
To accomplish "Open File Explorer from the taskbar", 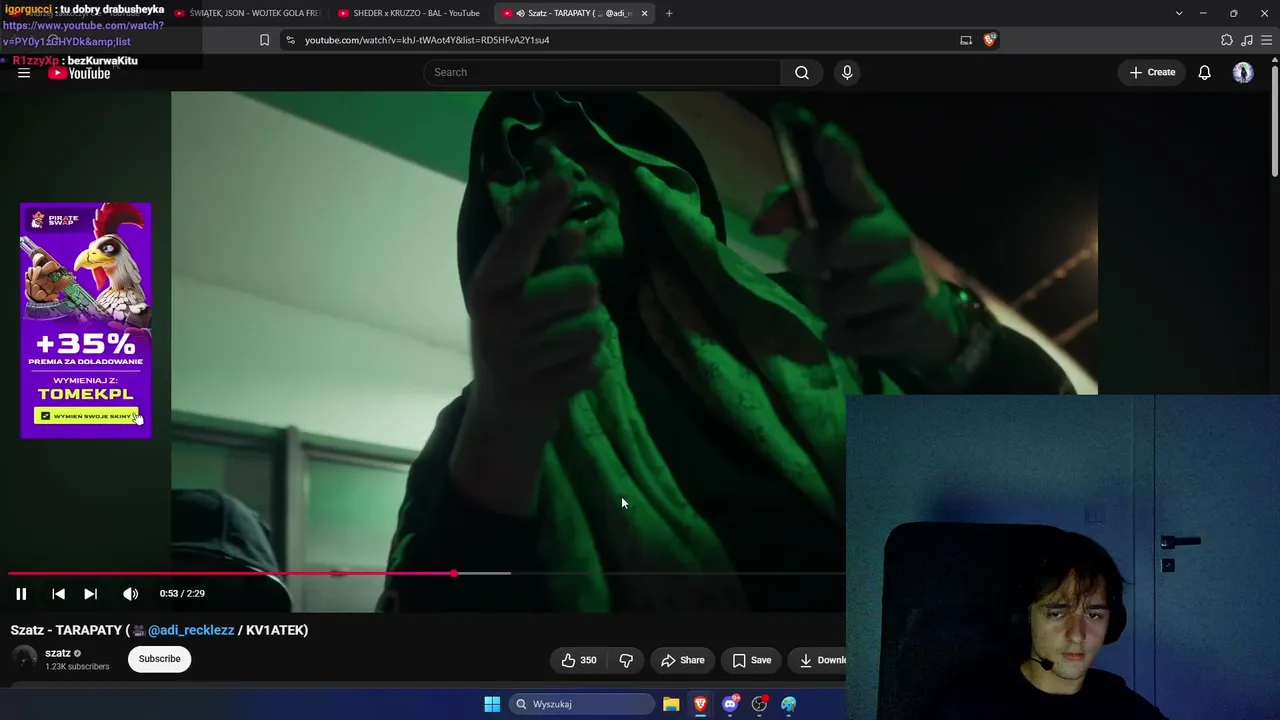I will [671, 704].
